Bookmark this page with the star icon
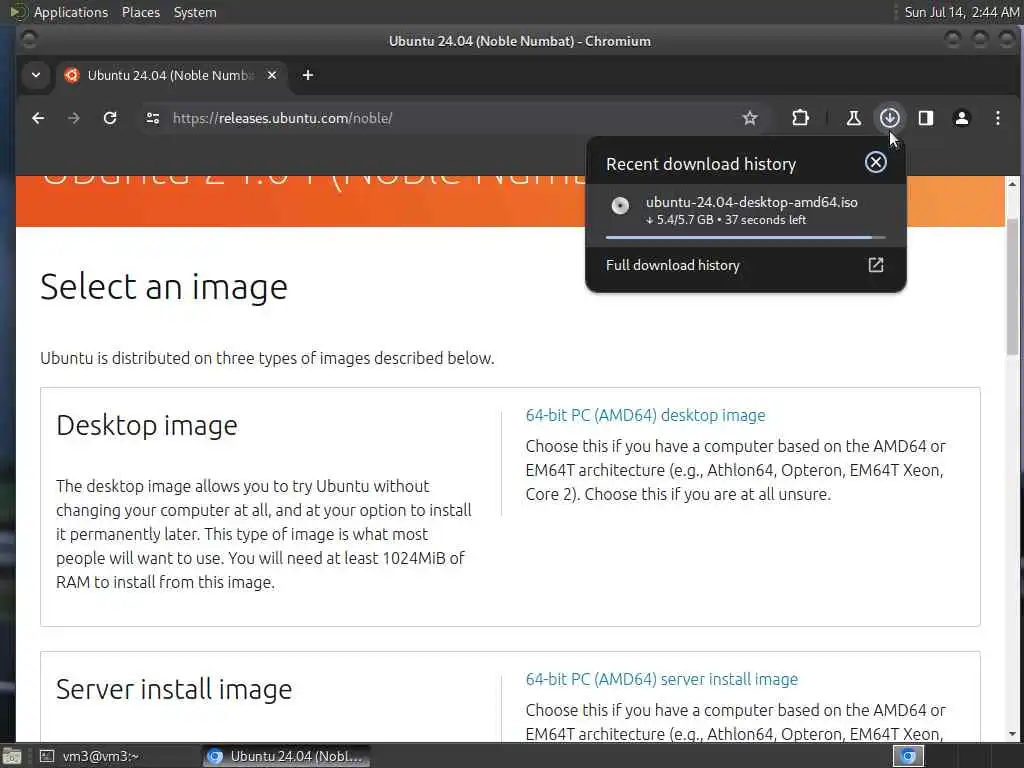1024x768 pixels. (x=750, y=118)
